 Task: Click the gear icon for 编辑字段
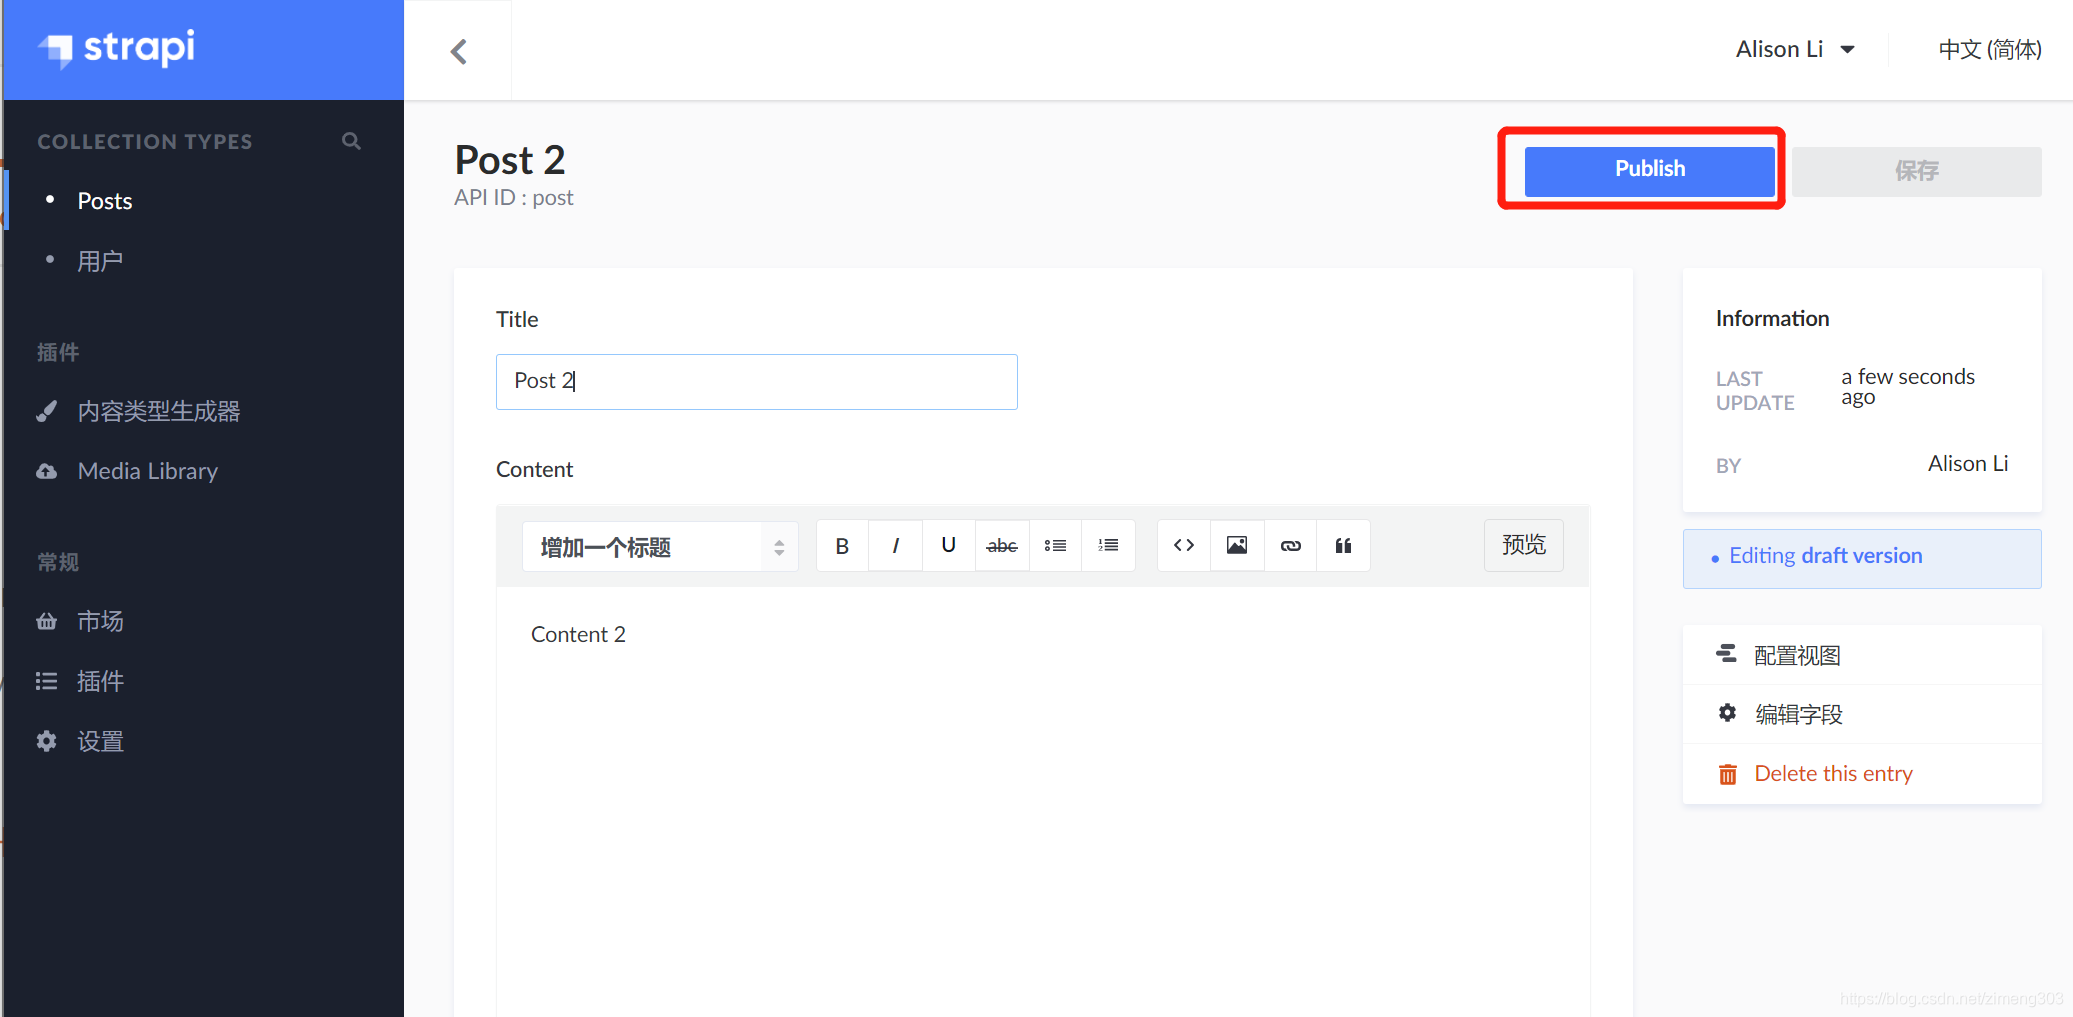coord(1727,713)
